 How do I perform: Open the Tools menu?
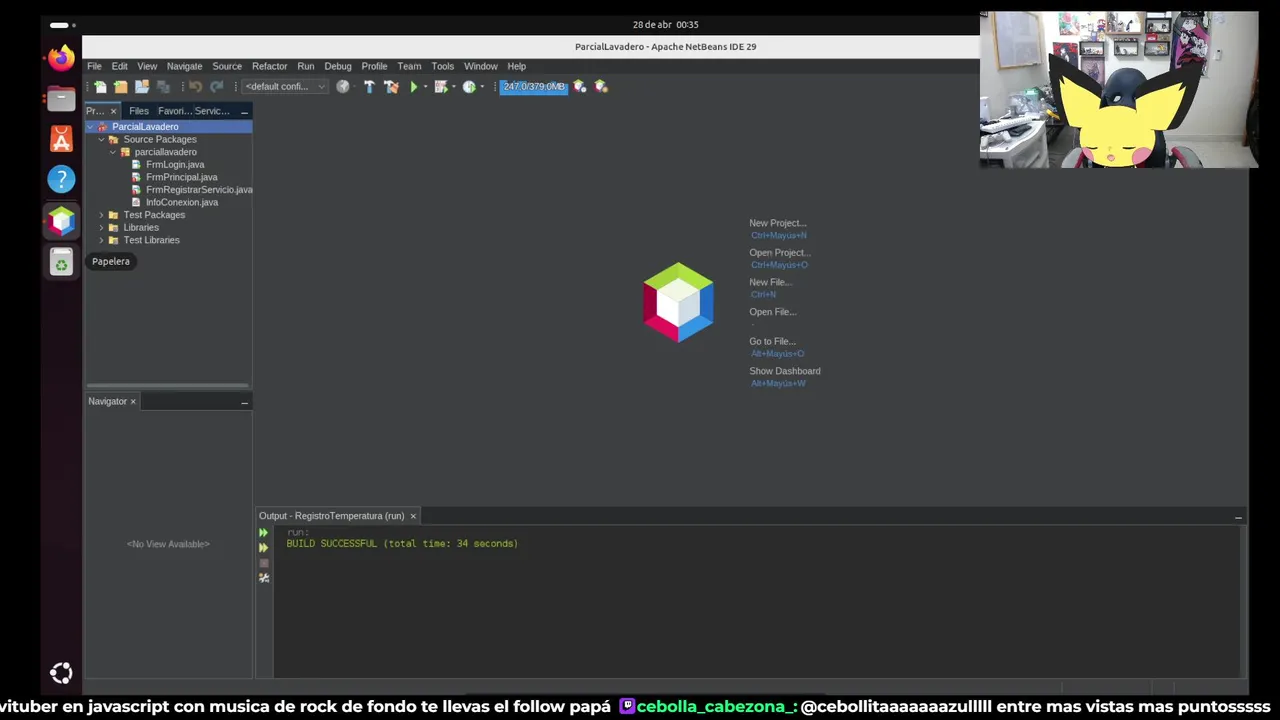coord(442,66)
